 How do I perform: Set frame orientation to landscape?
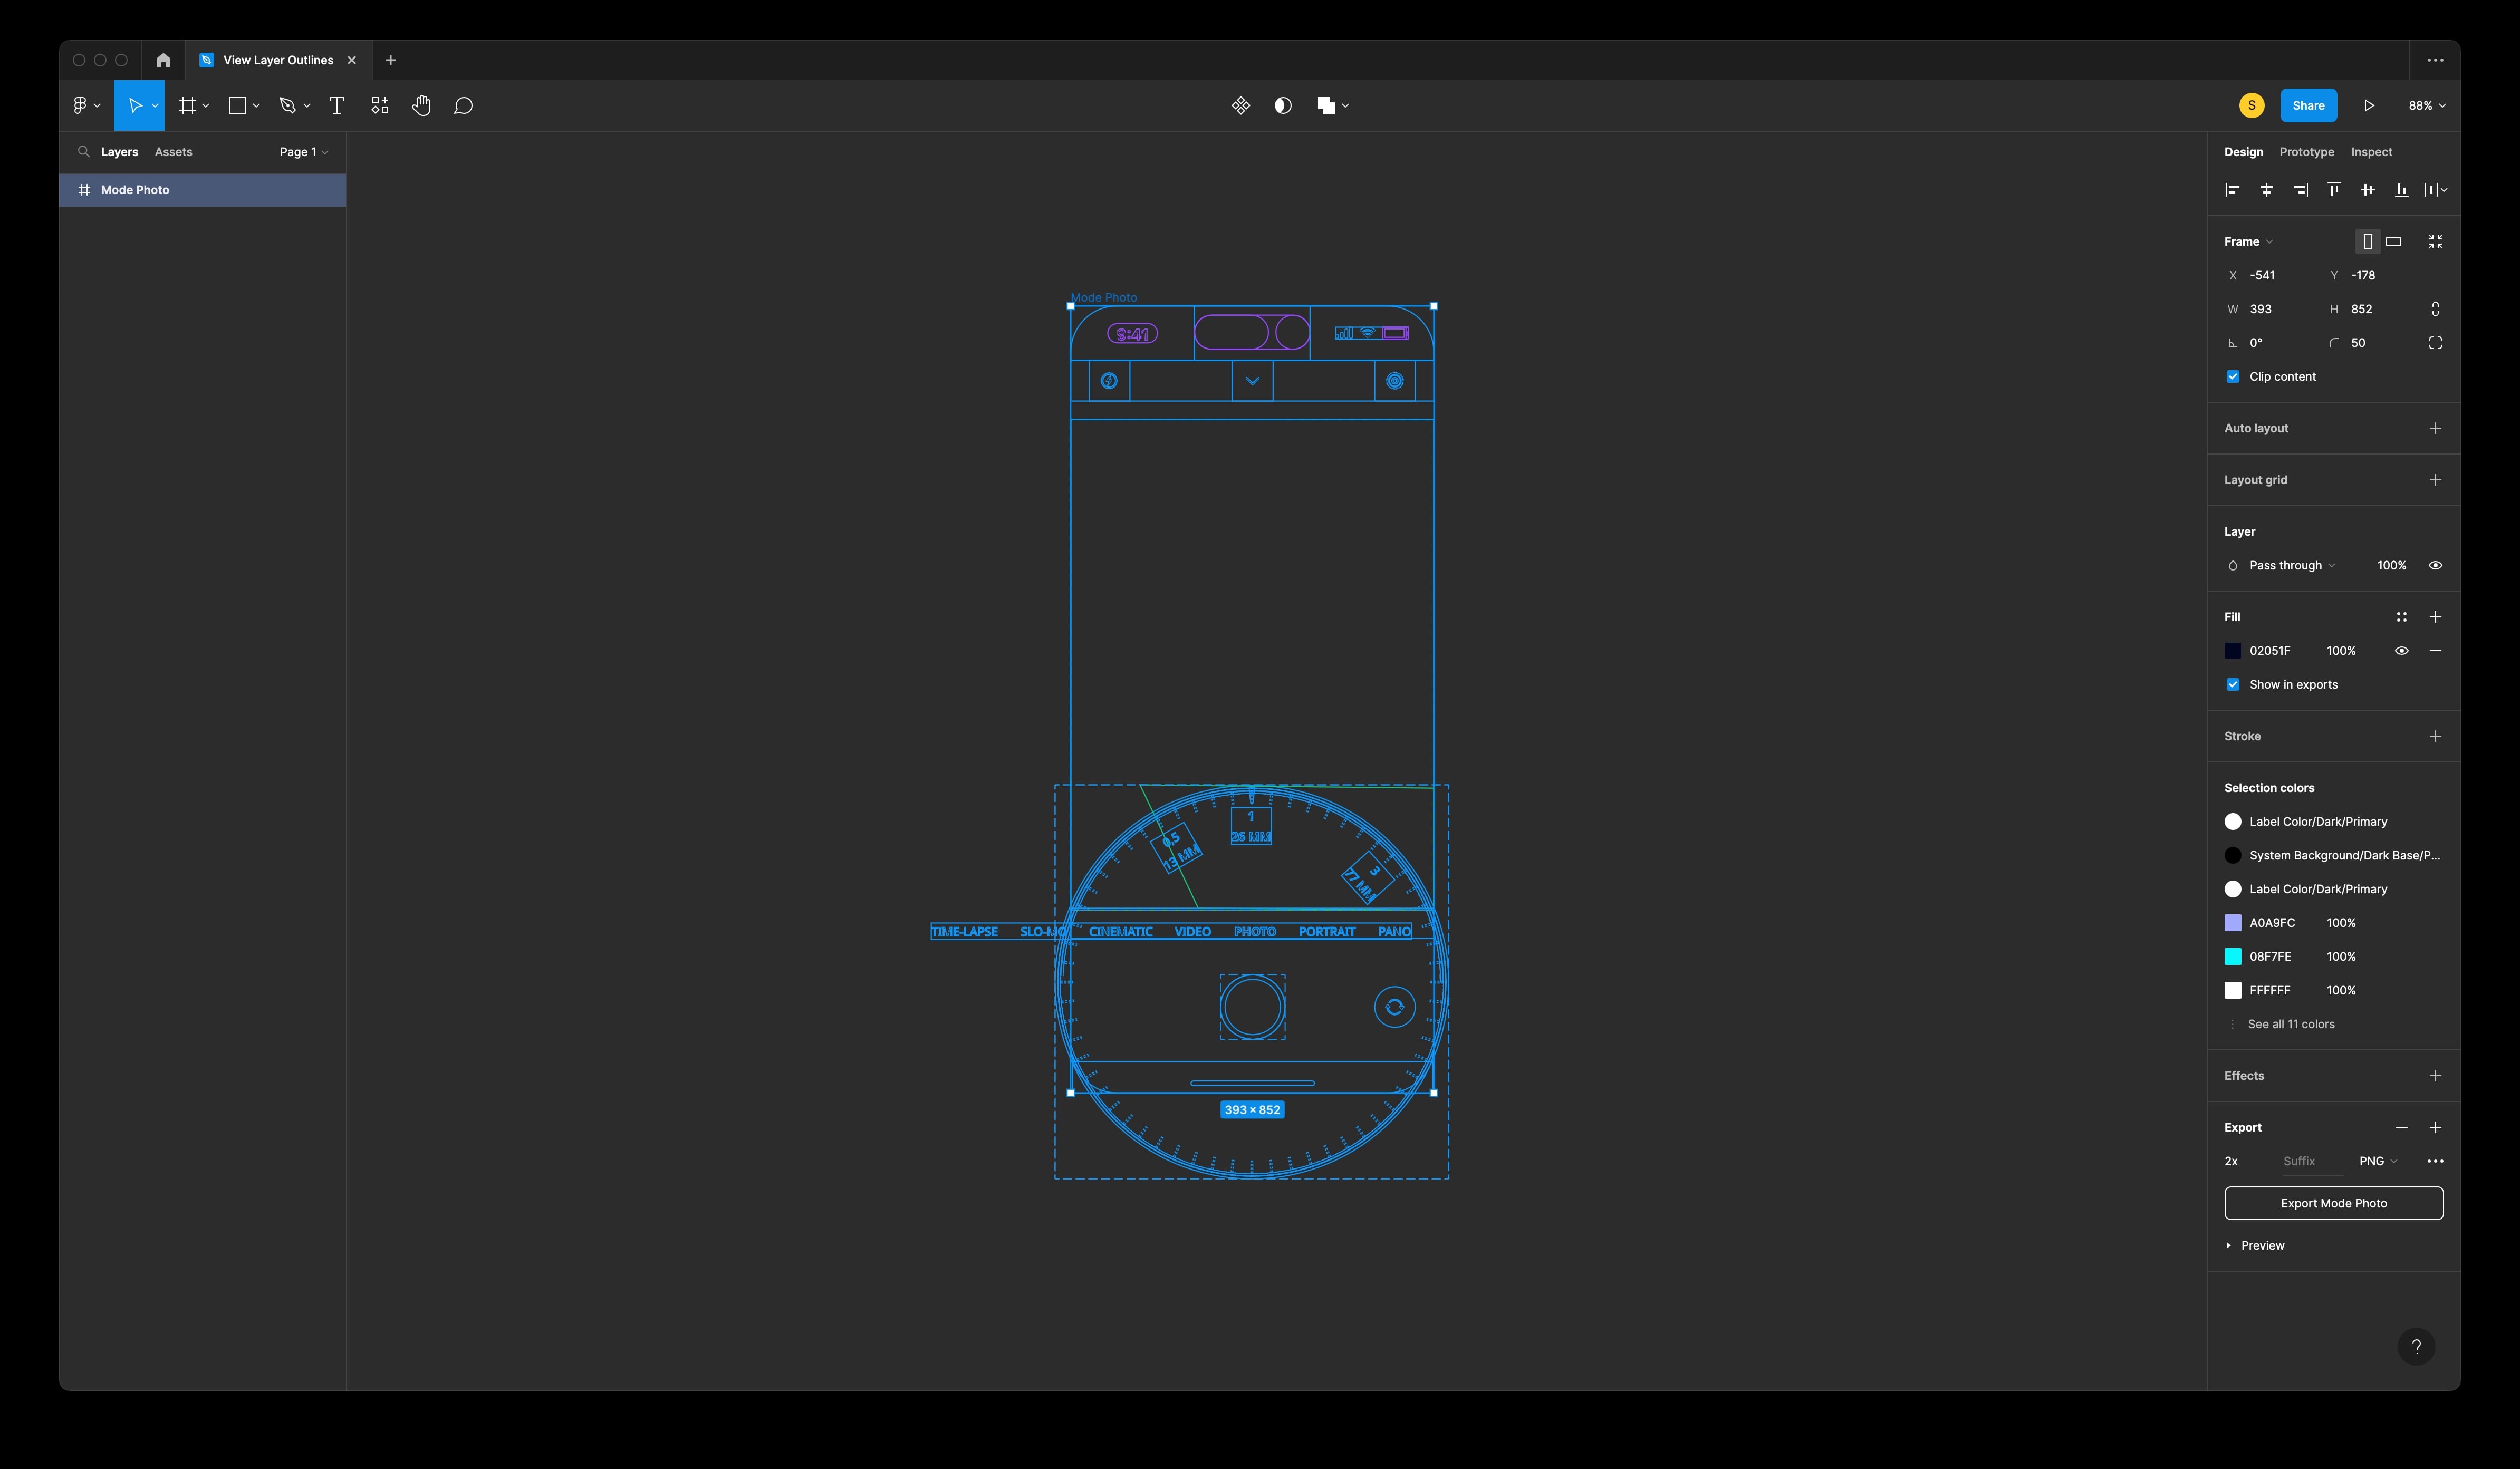2393,241
